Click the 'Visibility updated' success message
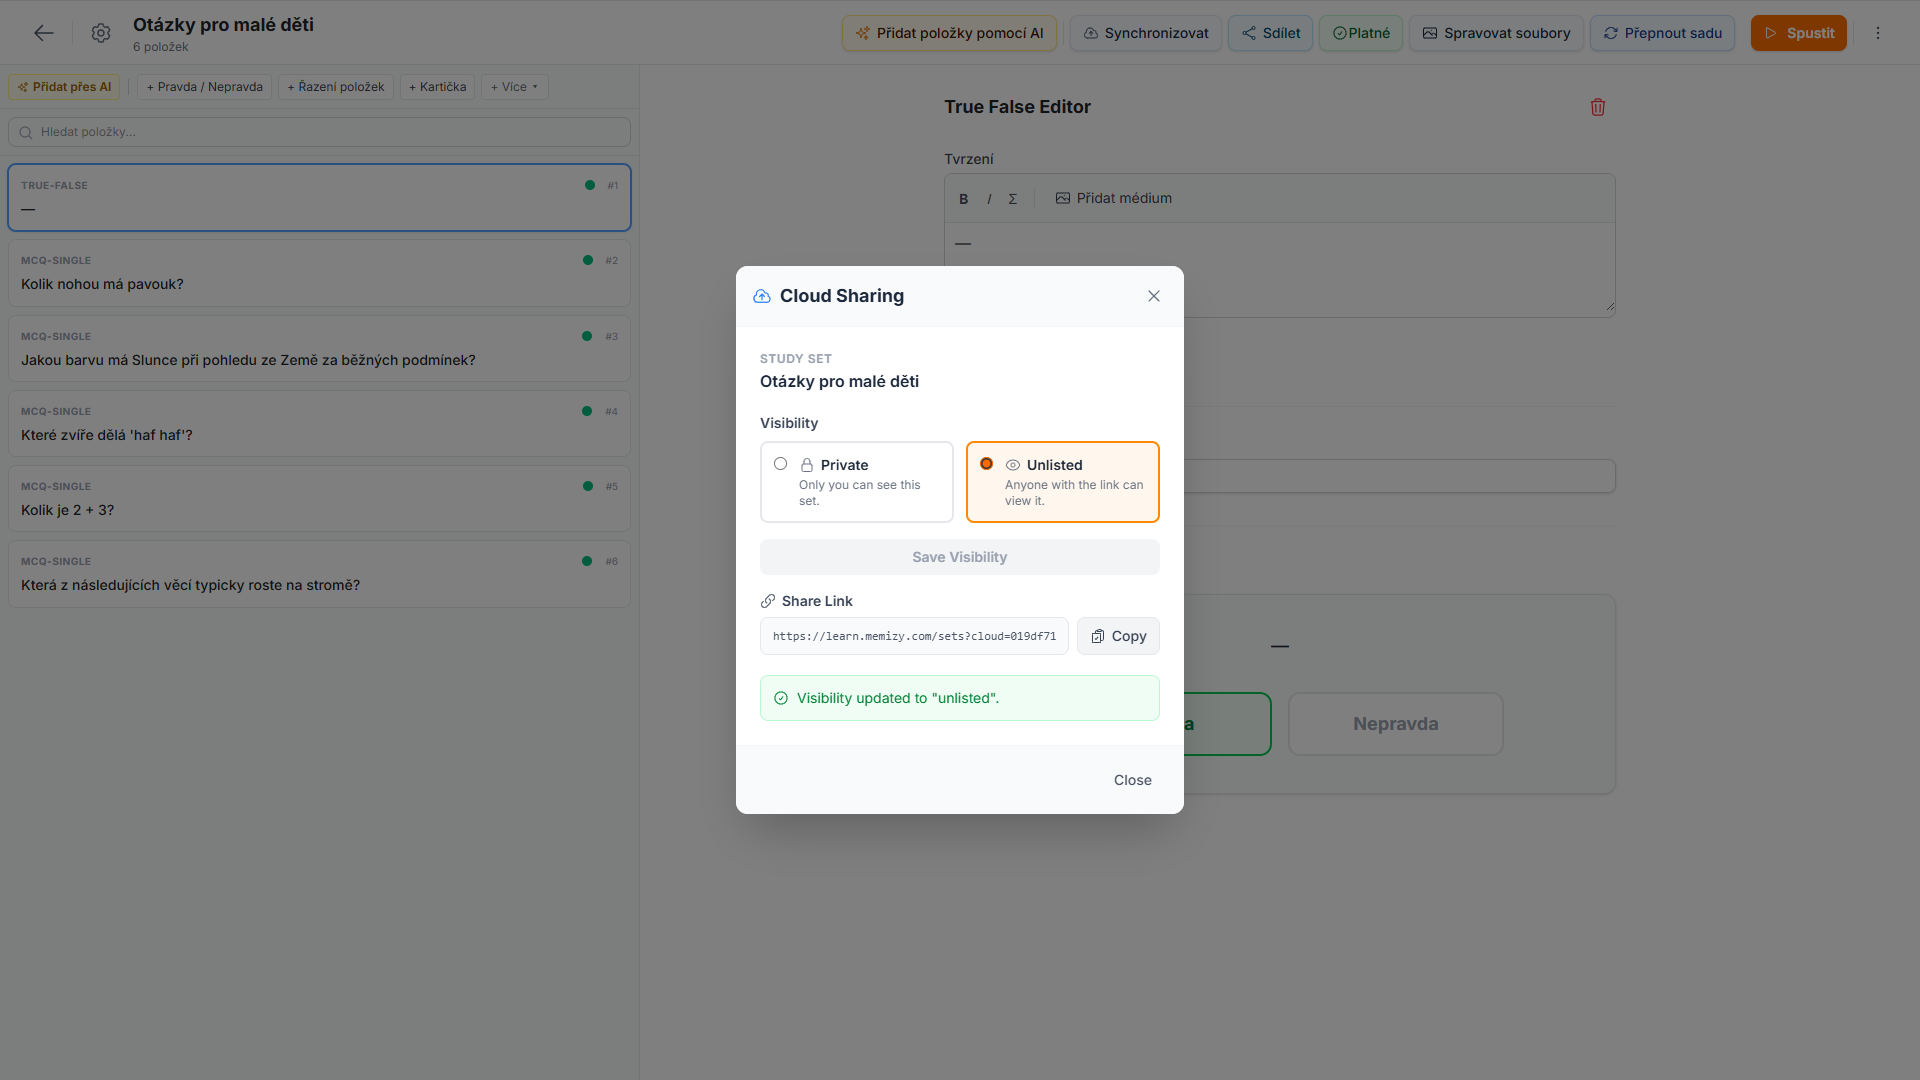The height and width of the screenshot is (1080, 1920). [959, 698]
